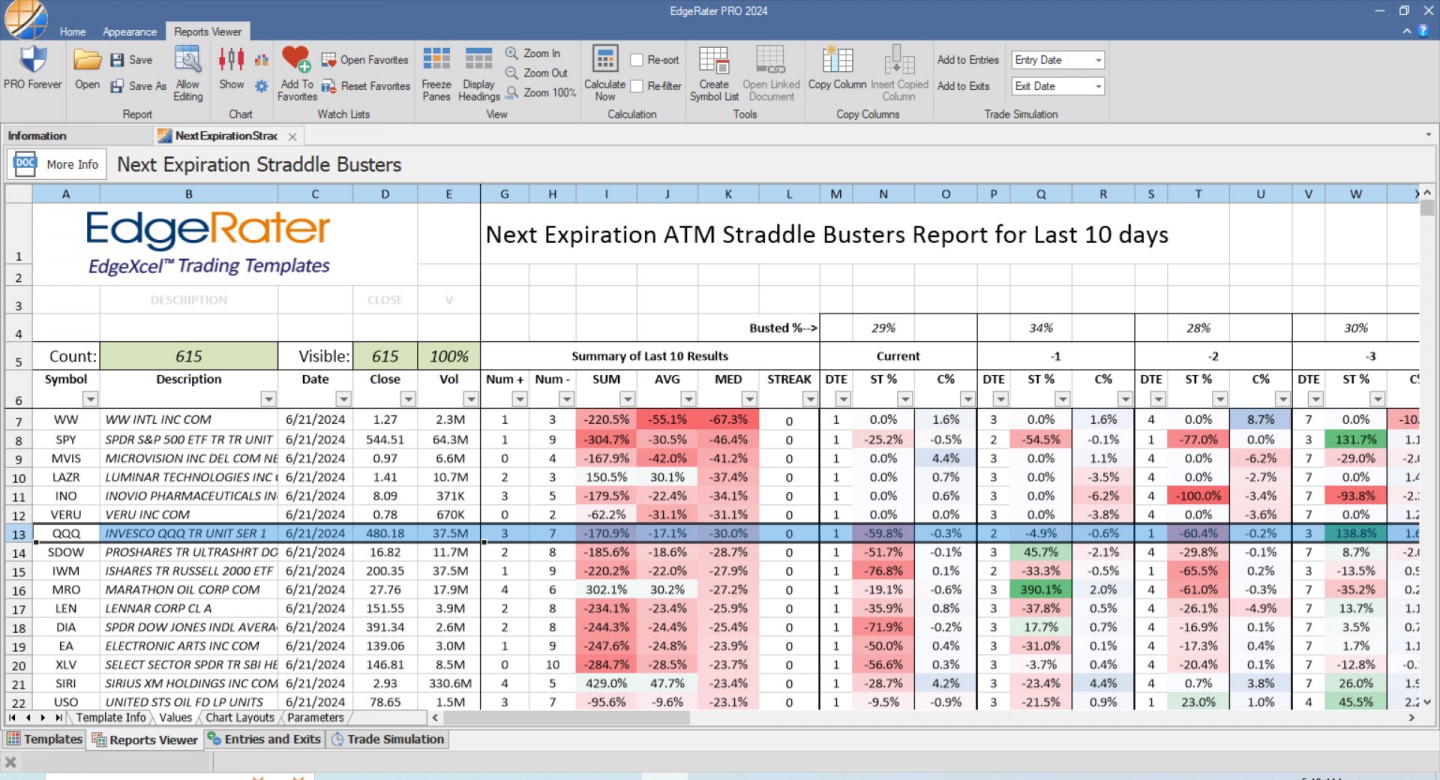This screenshot has height=780, width=1440.
Task: Click the PRO Forever shield icon
Action: (x=32, y=60)
